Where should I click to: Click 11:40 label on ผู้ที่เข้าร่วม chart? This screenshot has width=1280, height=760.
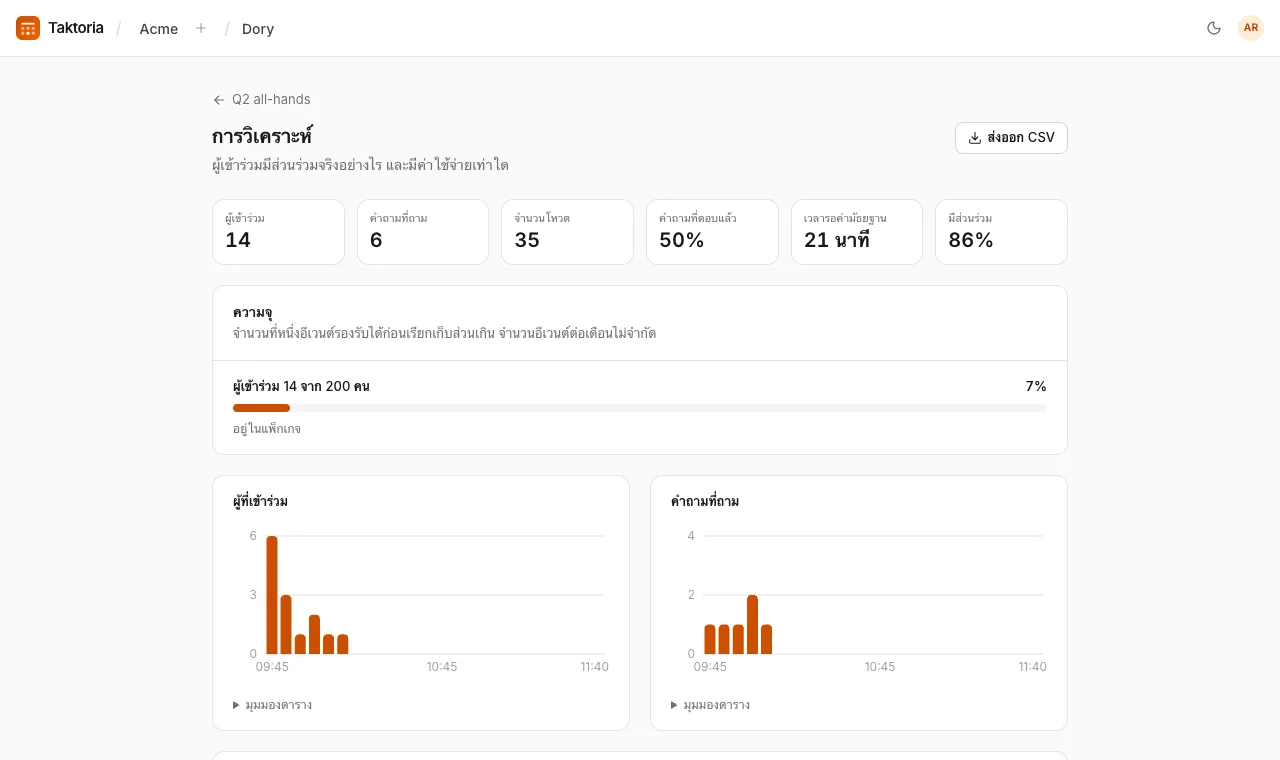pos(594,667)
